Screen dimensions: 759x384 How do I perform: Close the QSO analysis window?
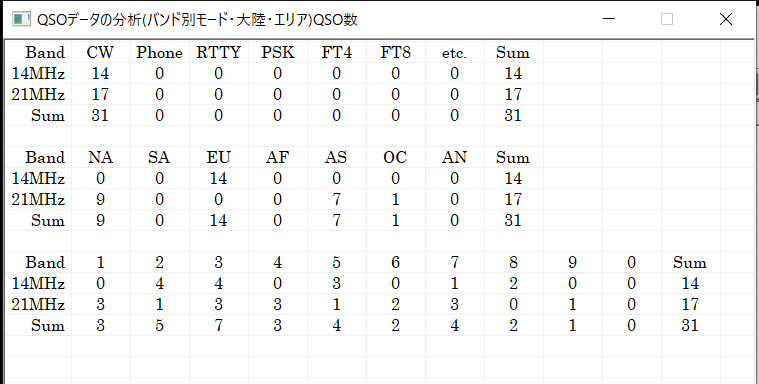(x=726, y=19)
